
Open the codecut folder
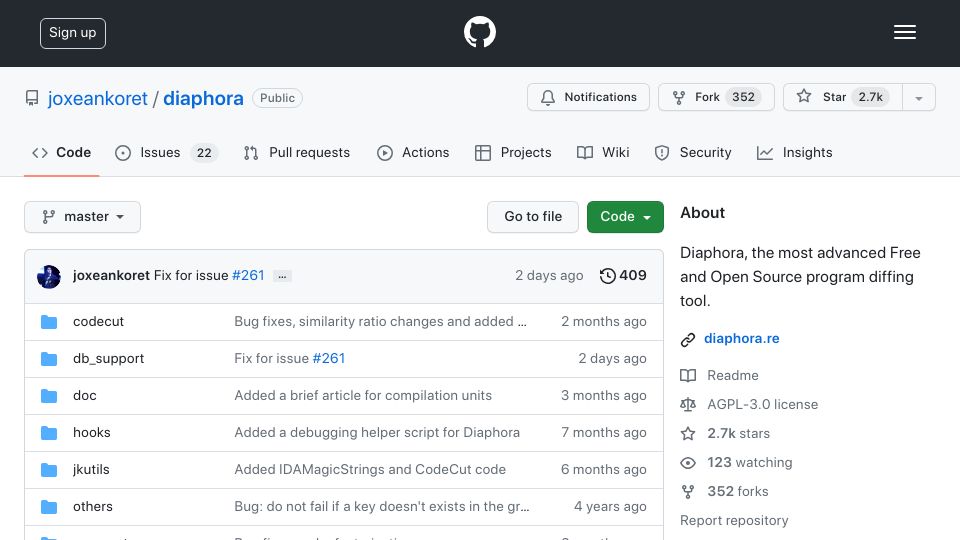pos(98,321)
